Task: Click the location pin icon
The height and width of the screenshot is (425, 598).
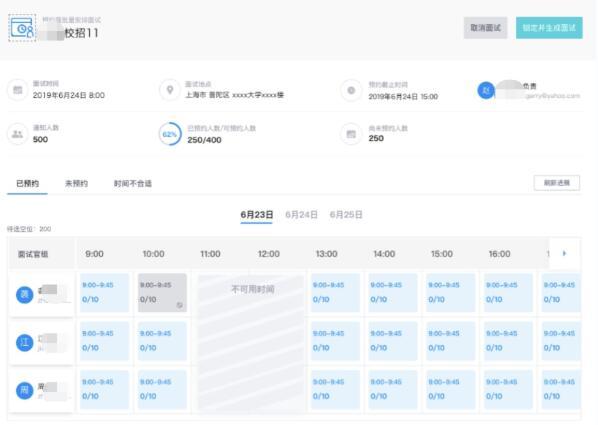Action: coord(170,90)
